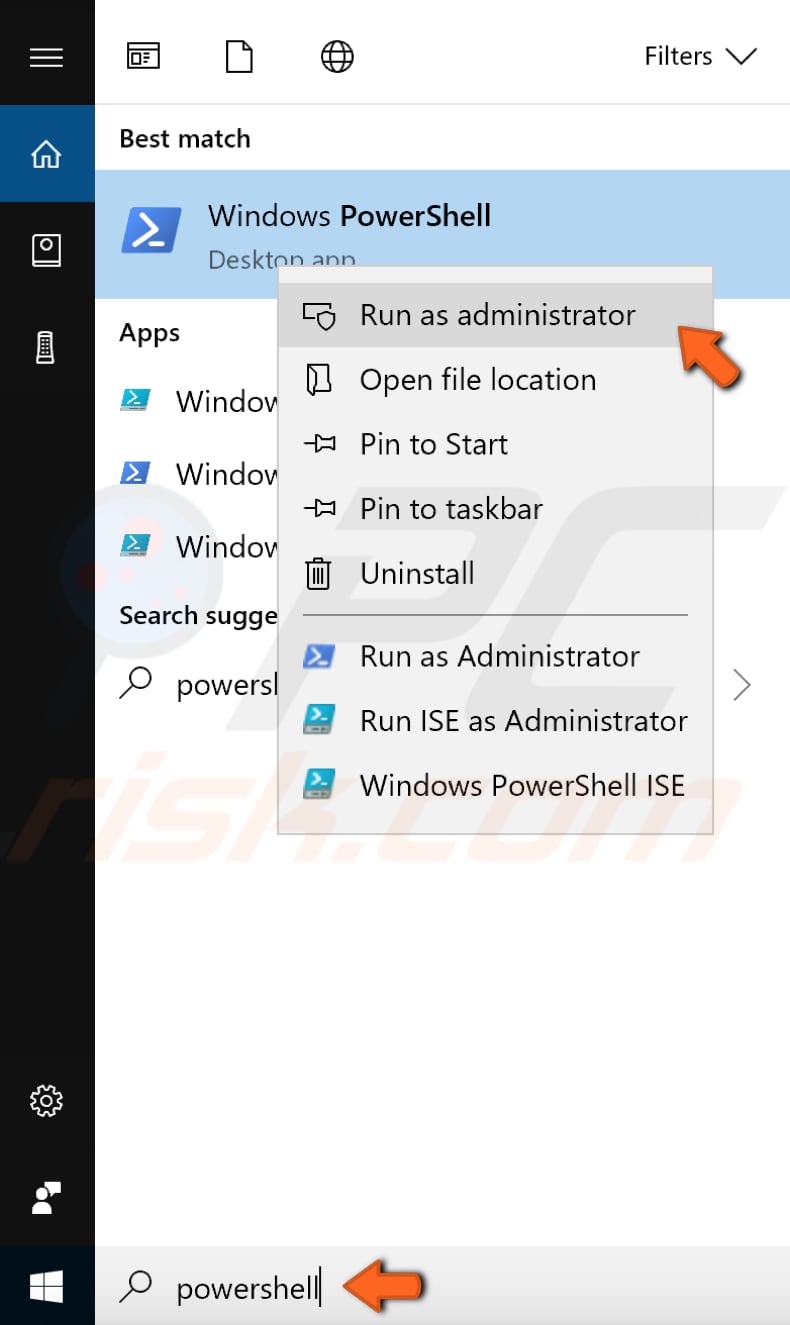Choose Run as administrator from the context menu

[x=497, y=315]
